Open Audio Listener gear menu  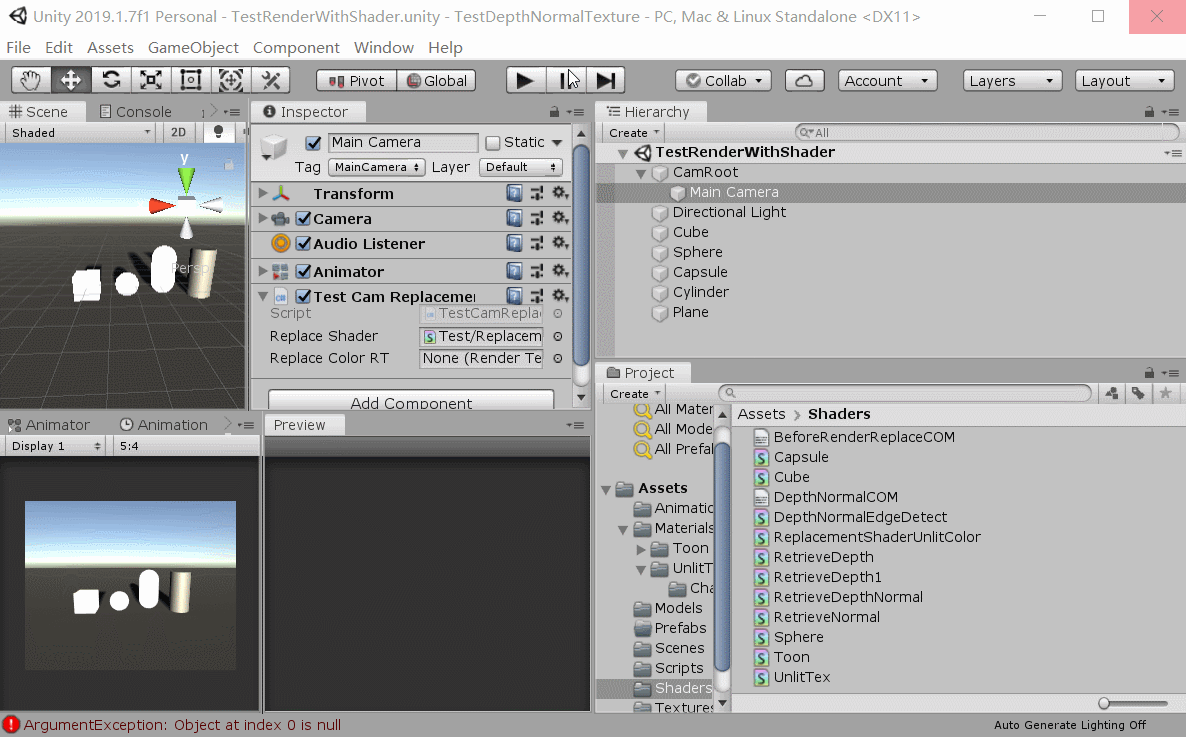pyautogui.click(x=560, y=243)
